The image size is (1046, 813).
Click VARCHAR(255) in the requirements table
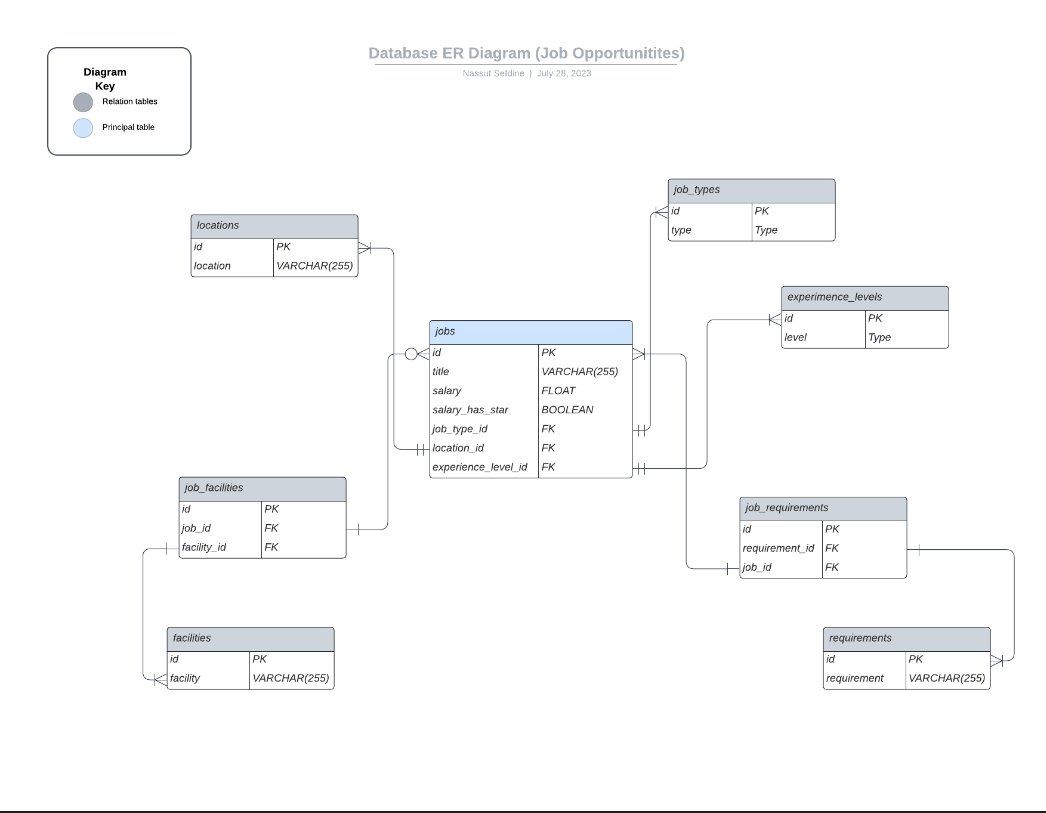click(947, 678)
